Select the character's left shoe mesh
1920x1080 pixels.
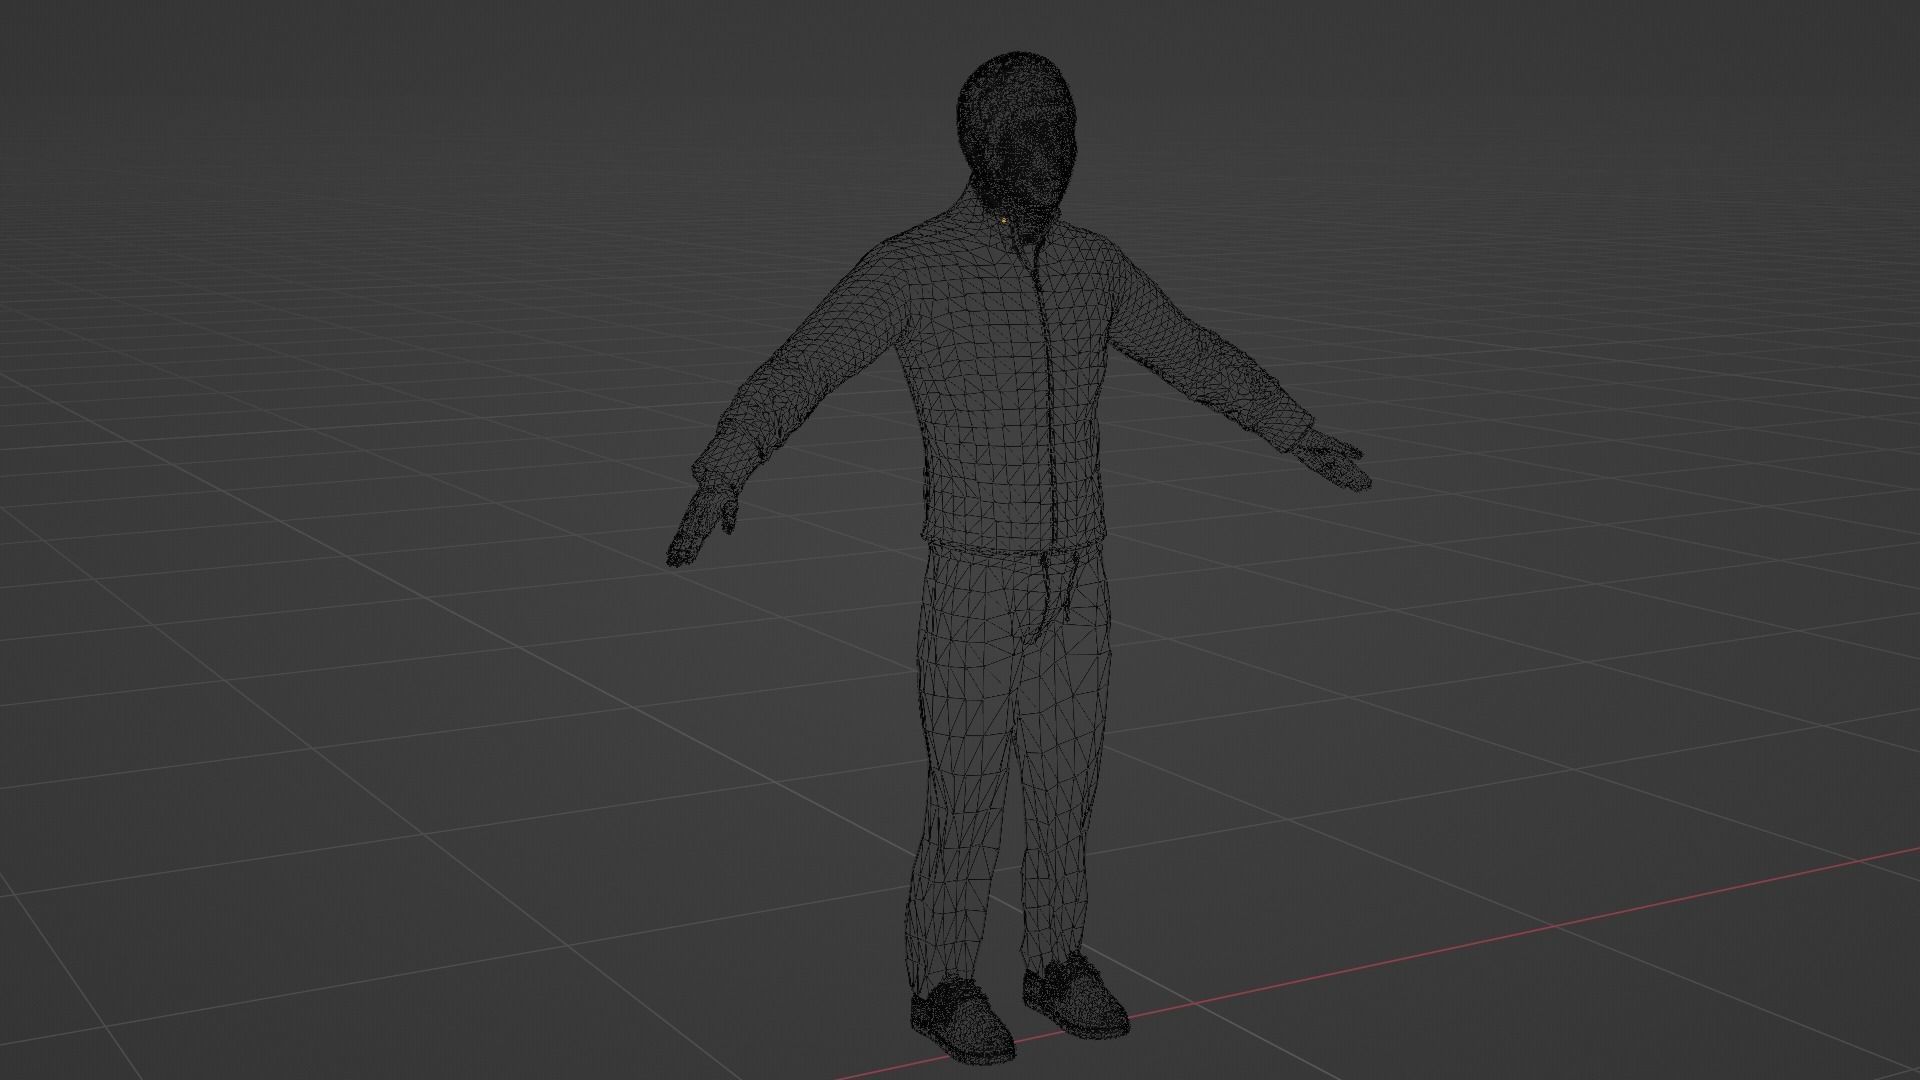tap(1076, 995)
